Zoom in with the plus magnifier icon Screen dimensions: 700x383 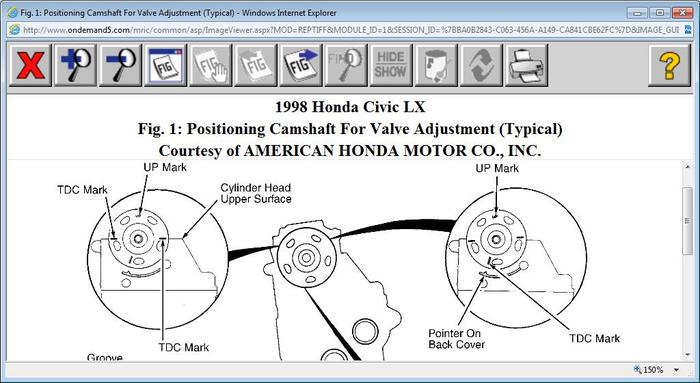click(75, 65)
